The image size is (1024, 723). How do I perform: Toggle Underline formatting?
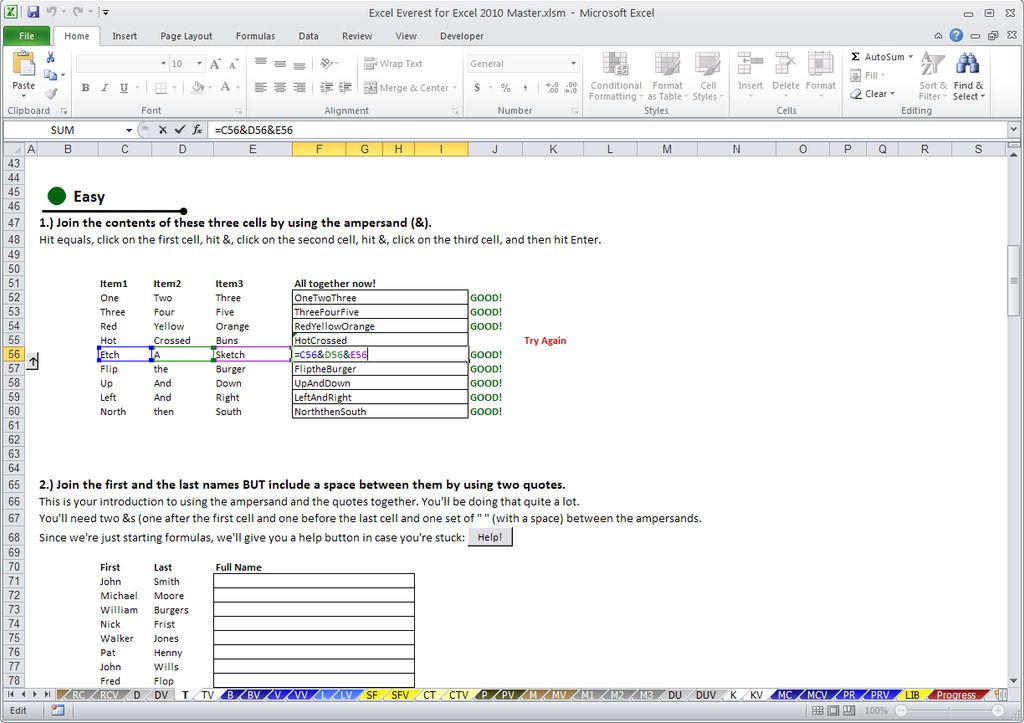point(123,88)
